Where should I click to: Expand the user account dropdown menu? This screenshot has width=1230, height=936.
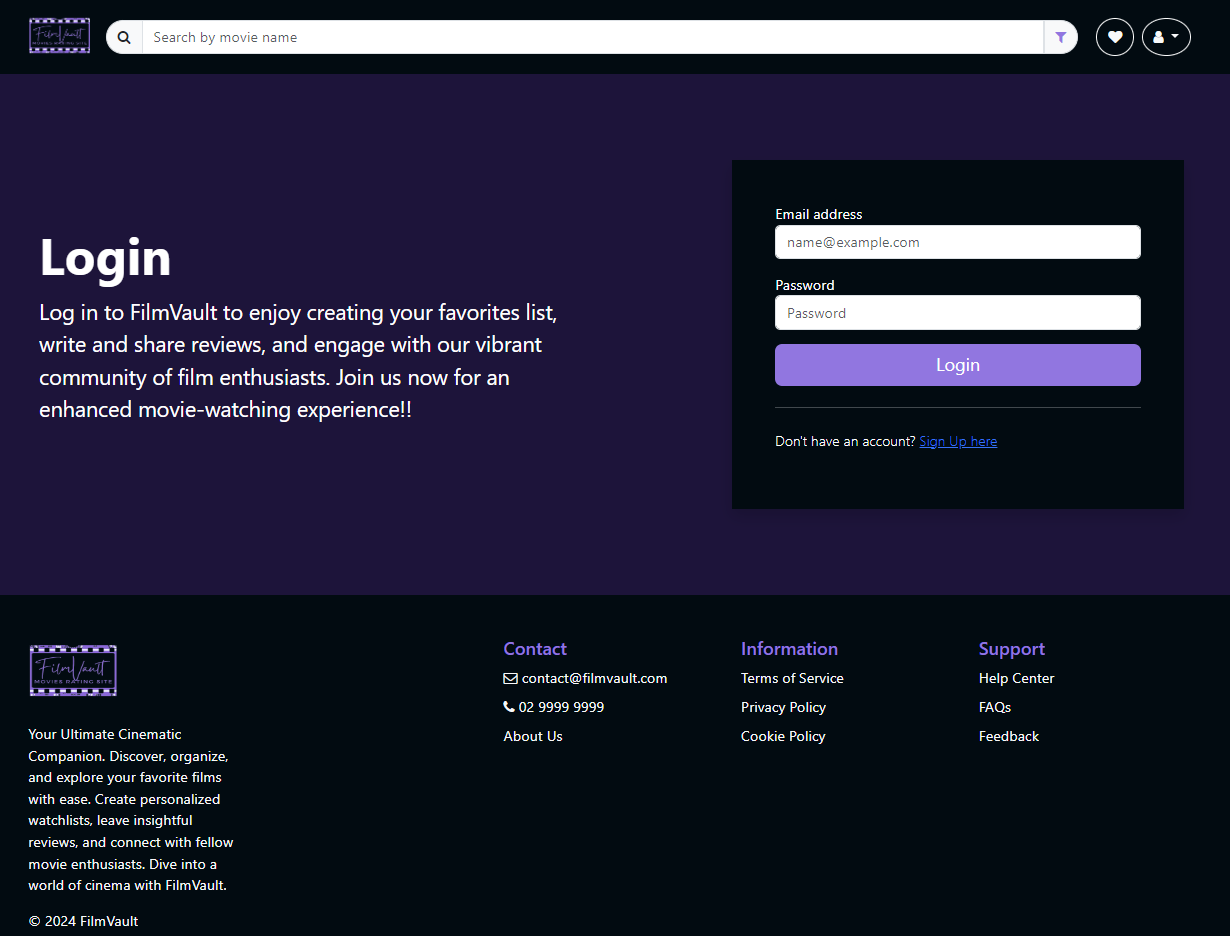[1165, 37]
